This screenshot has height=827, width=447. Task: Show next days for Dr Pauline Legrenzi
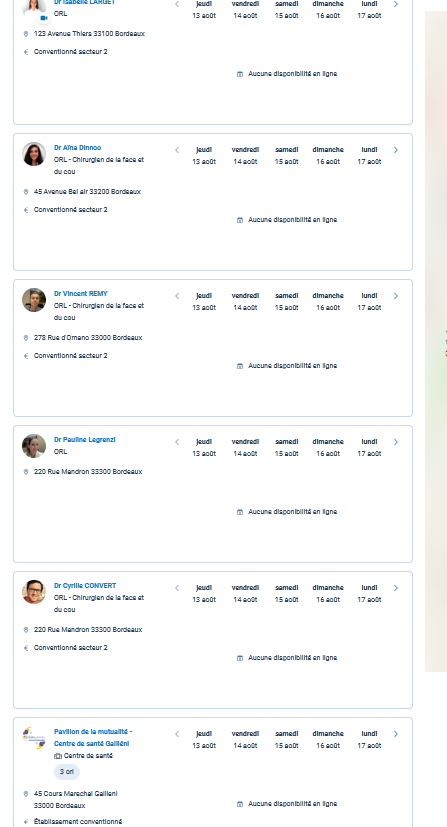pos(396,443)
